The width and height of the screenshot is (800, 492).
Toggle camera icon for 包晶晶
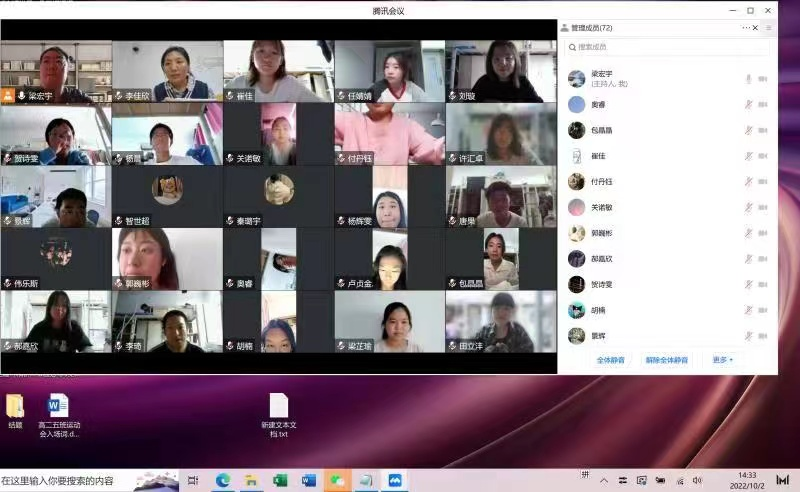coord(763,130)
